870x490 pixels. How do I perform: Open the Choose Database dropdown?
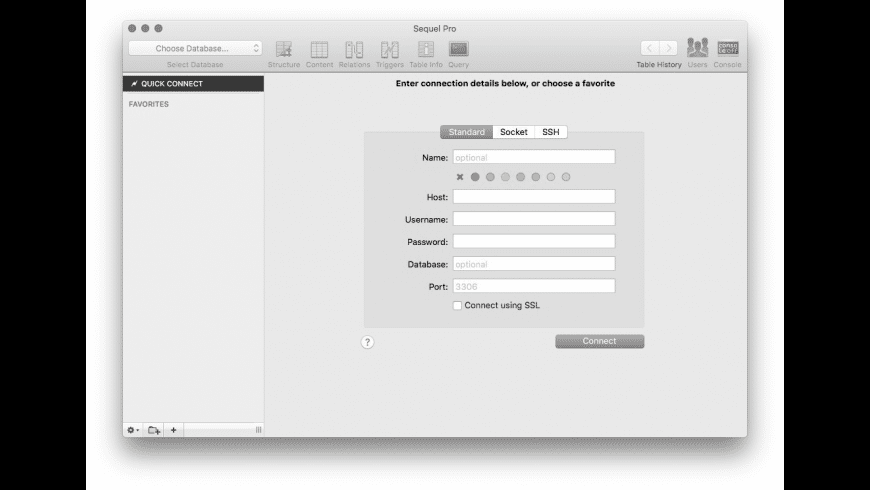coord(195,48)
